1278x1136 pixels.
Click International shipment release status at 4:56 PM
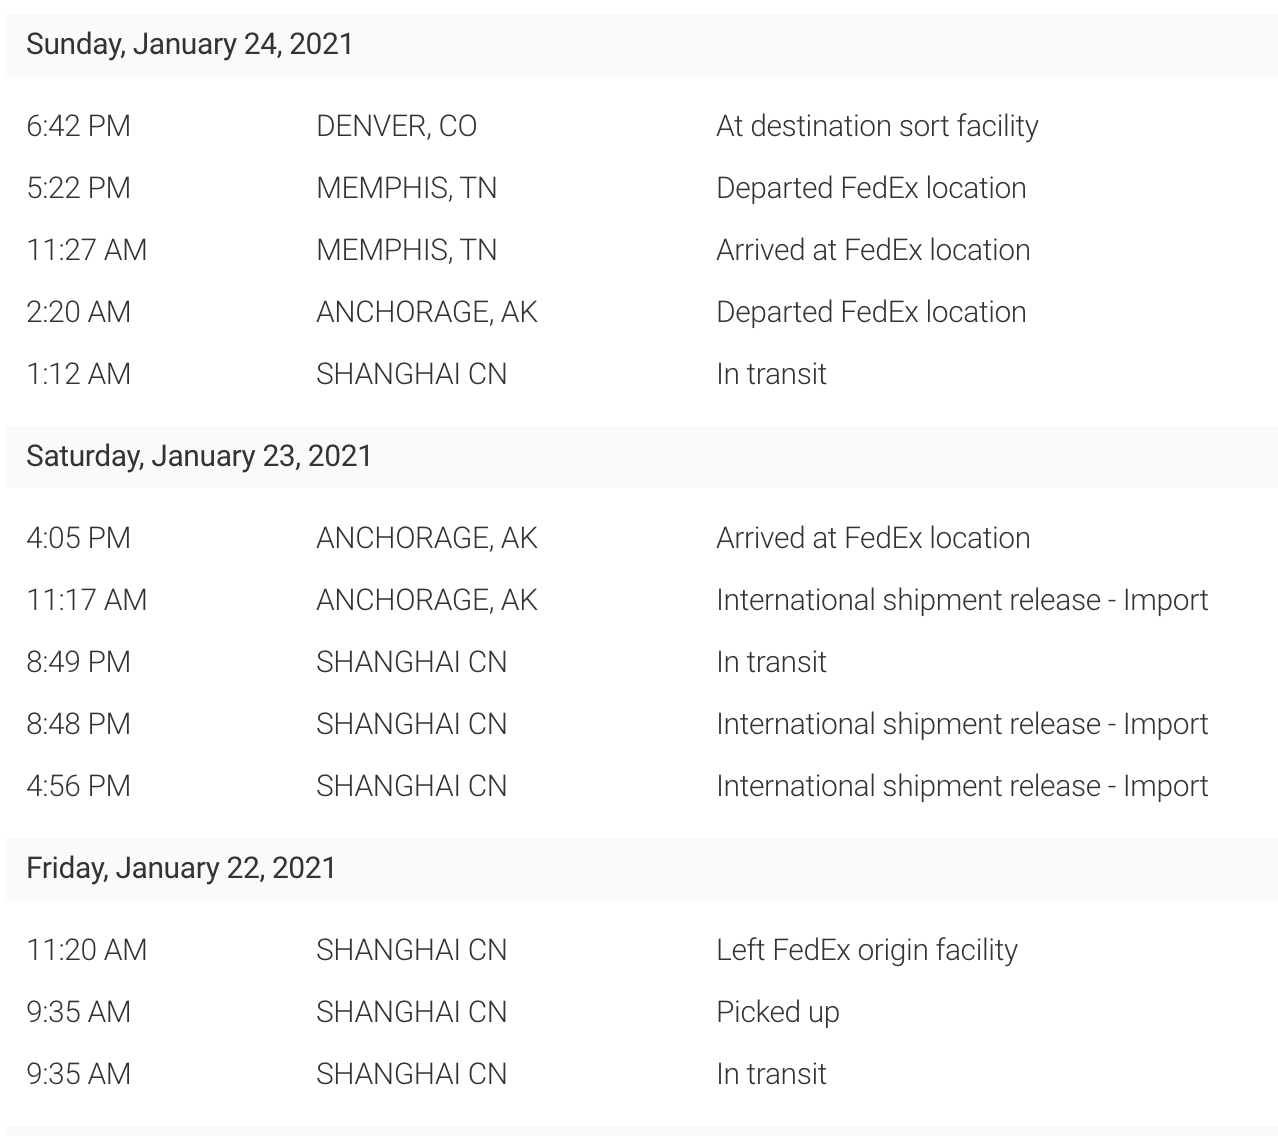pyautogui.click(x=962, y=786)
